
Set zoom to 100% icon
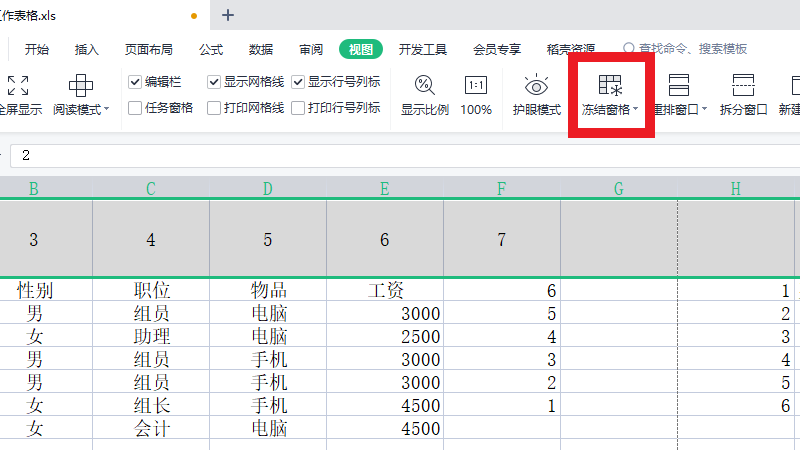coord(476,85)
